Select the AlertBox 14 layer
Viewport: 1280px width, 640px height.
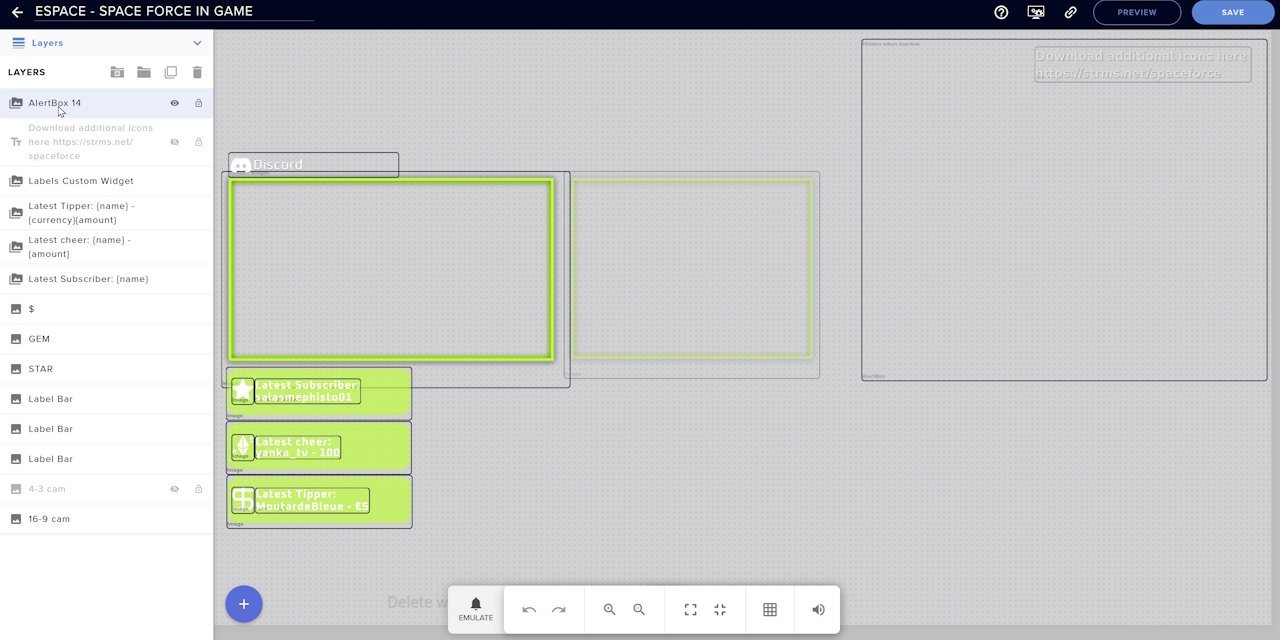tap(106, 103)
